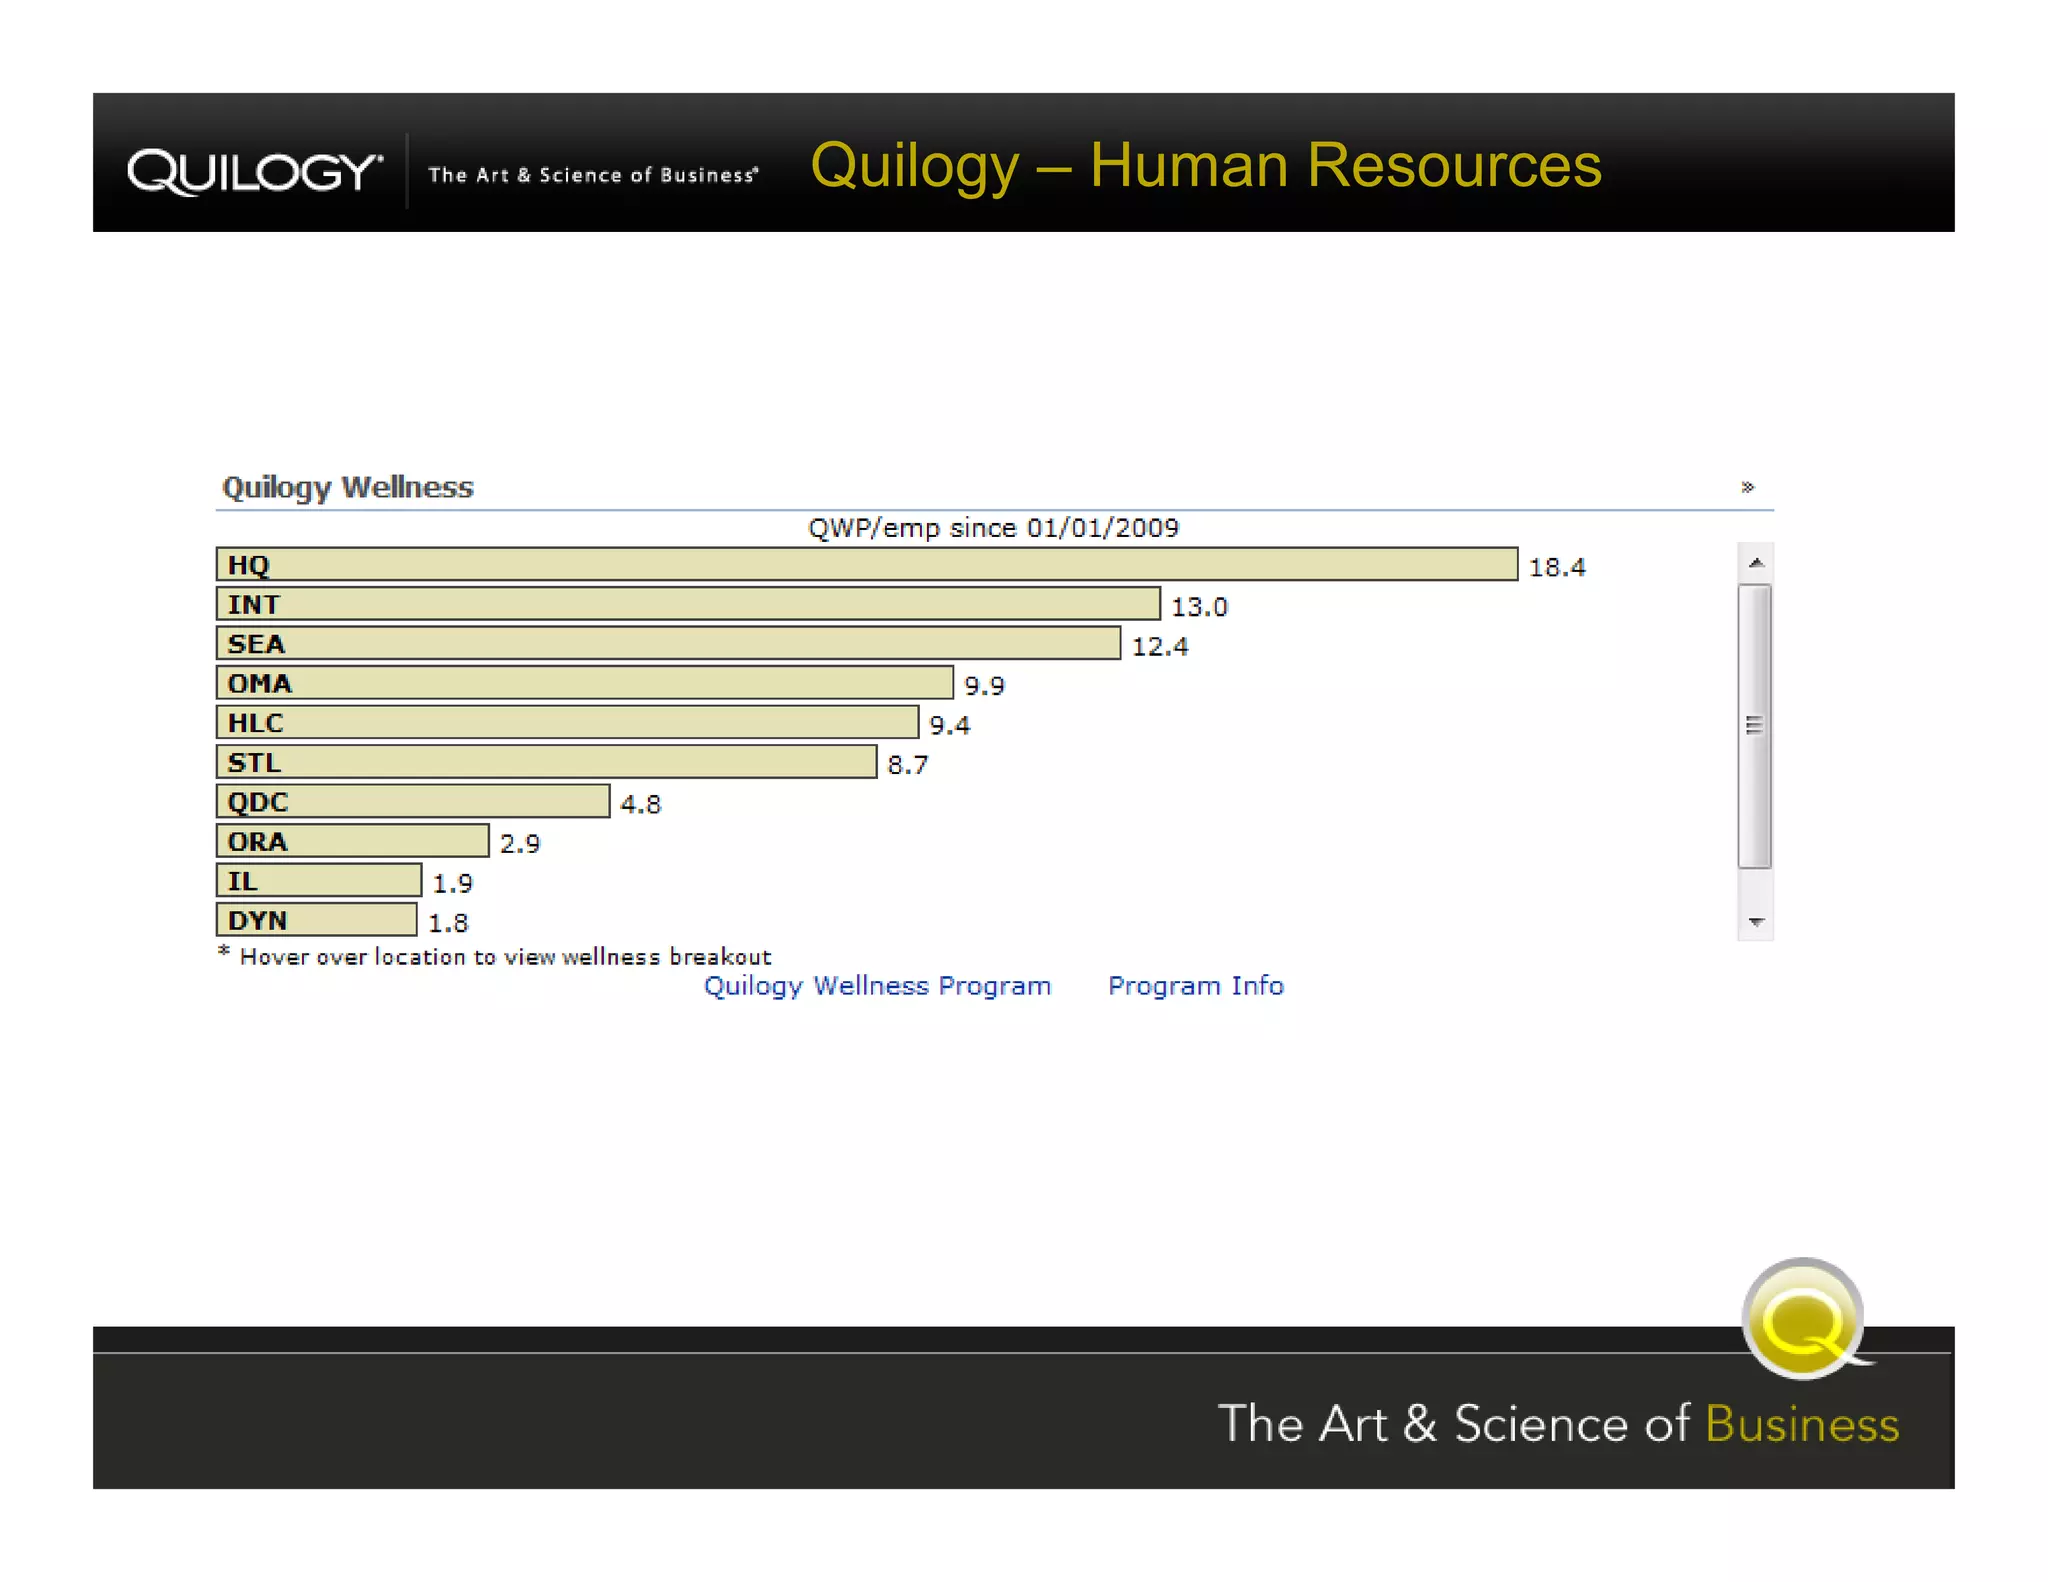
Task: Expand the Quilogy Wellness panel chevron
Action: tap(1747, 487)
